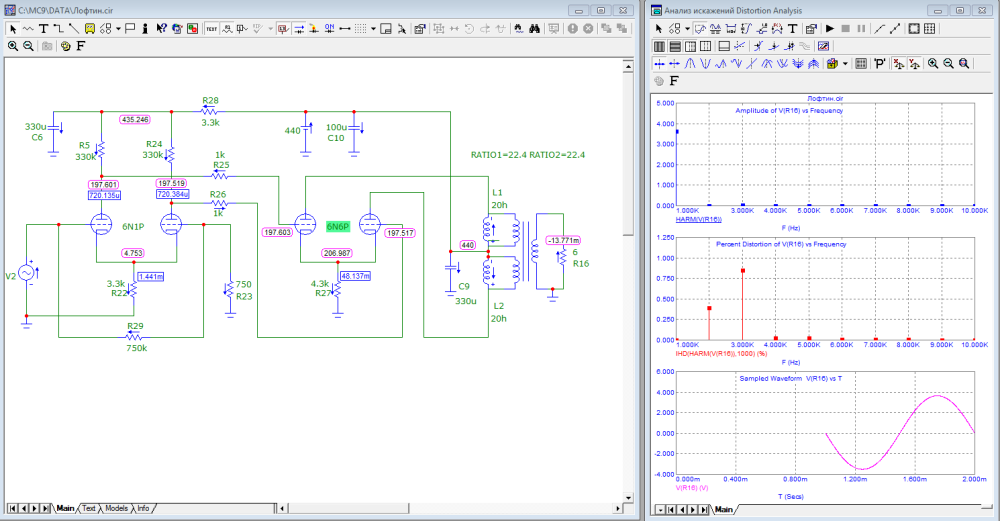Switch to the Models tab
Image resolution: width=1000 pixels, height=521 pixels.
click(x=116, y=508)
